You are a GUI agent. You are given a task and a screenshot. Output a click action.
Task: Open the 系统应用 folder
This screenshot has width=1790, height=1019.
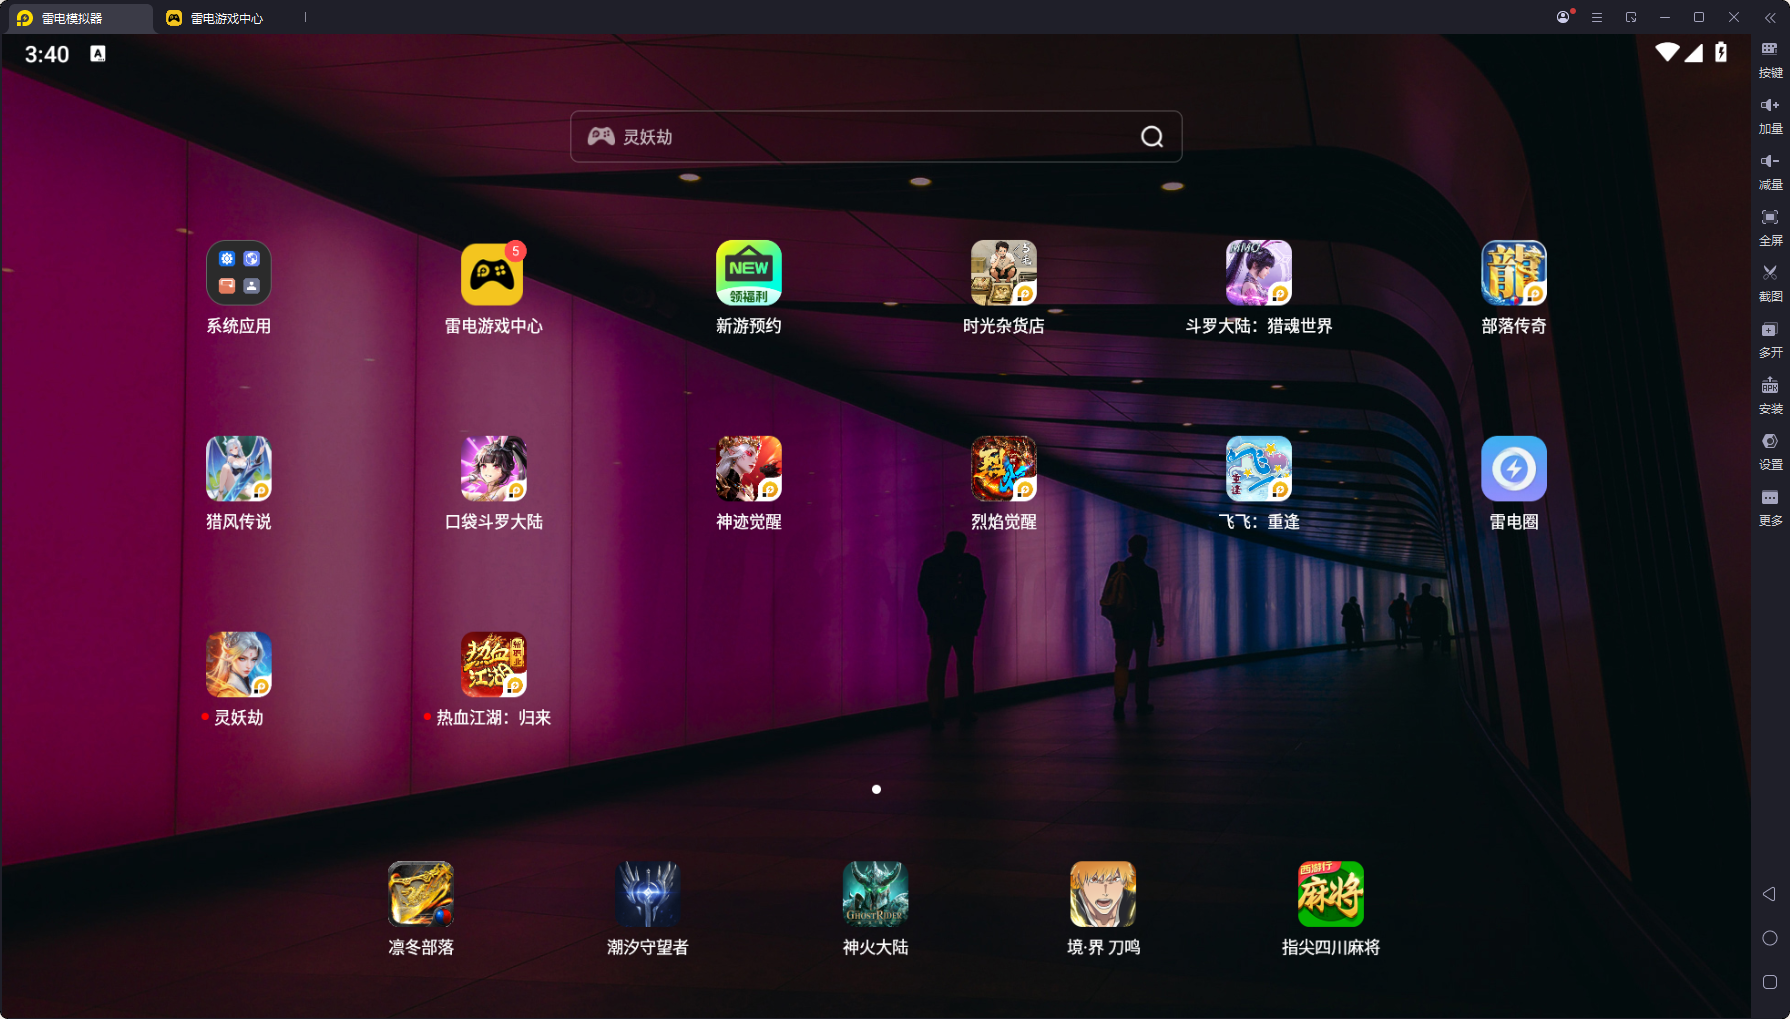pyautogui.click(x=238, y=273)
